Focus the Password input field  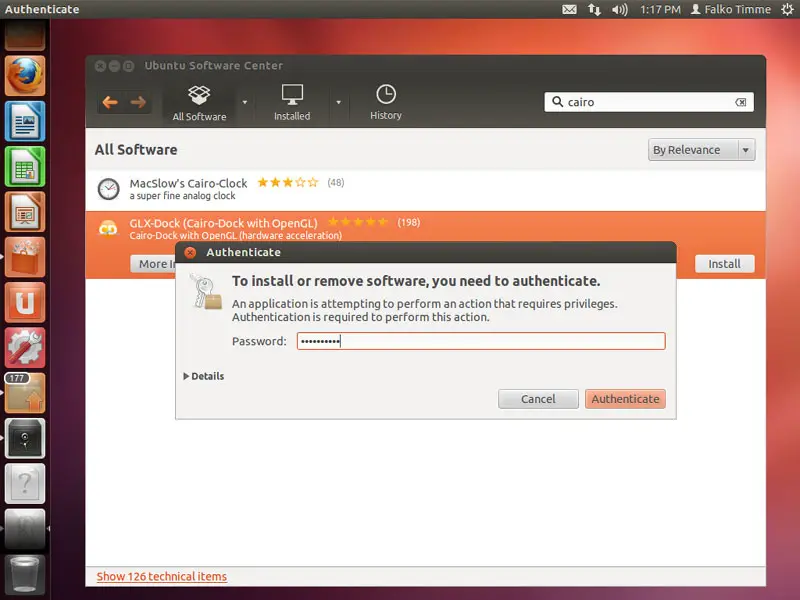(481, 341)
